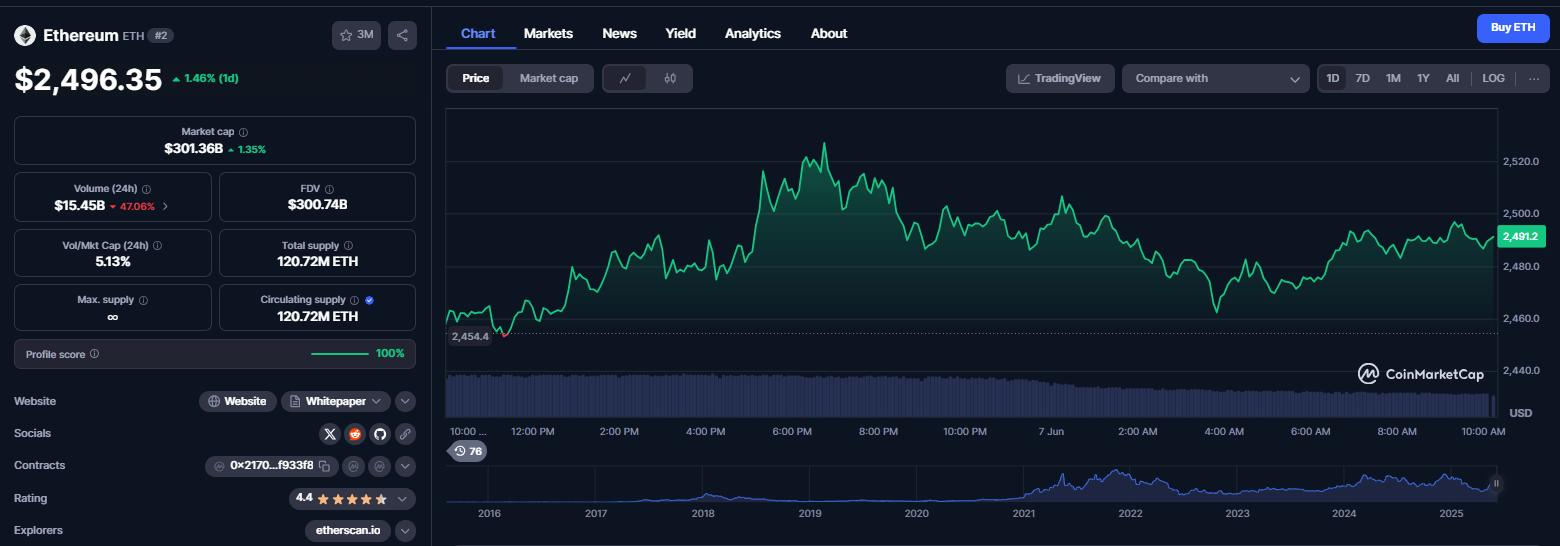The height and width of the screenshot is (546, 1560).
Task: Copy the contract address 0x2170...f933f8
Action: tap(324, 466)
